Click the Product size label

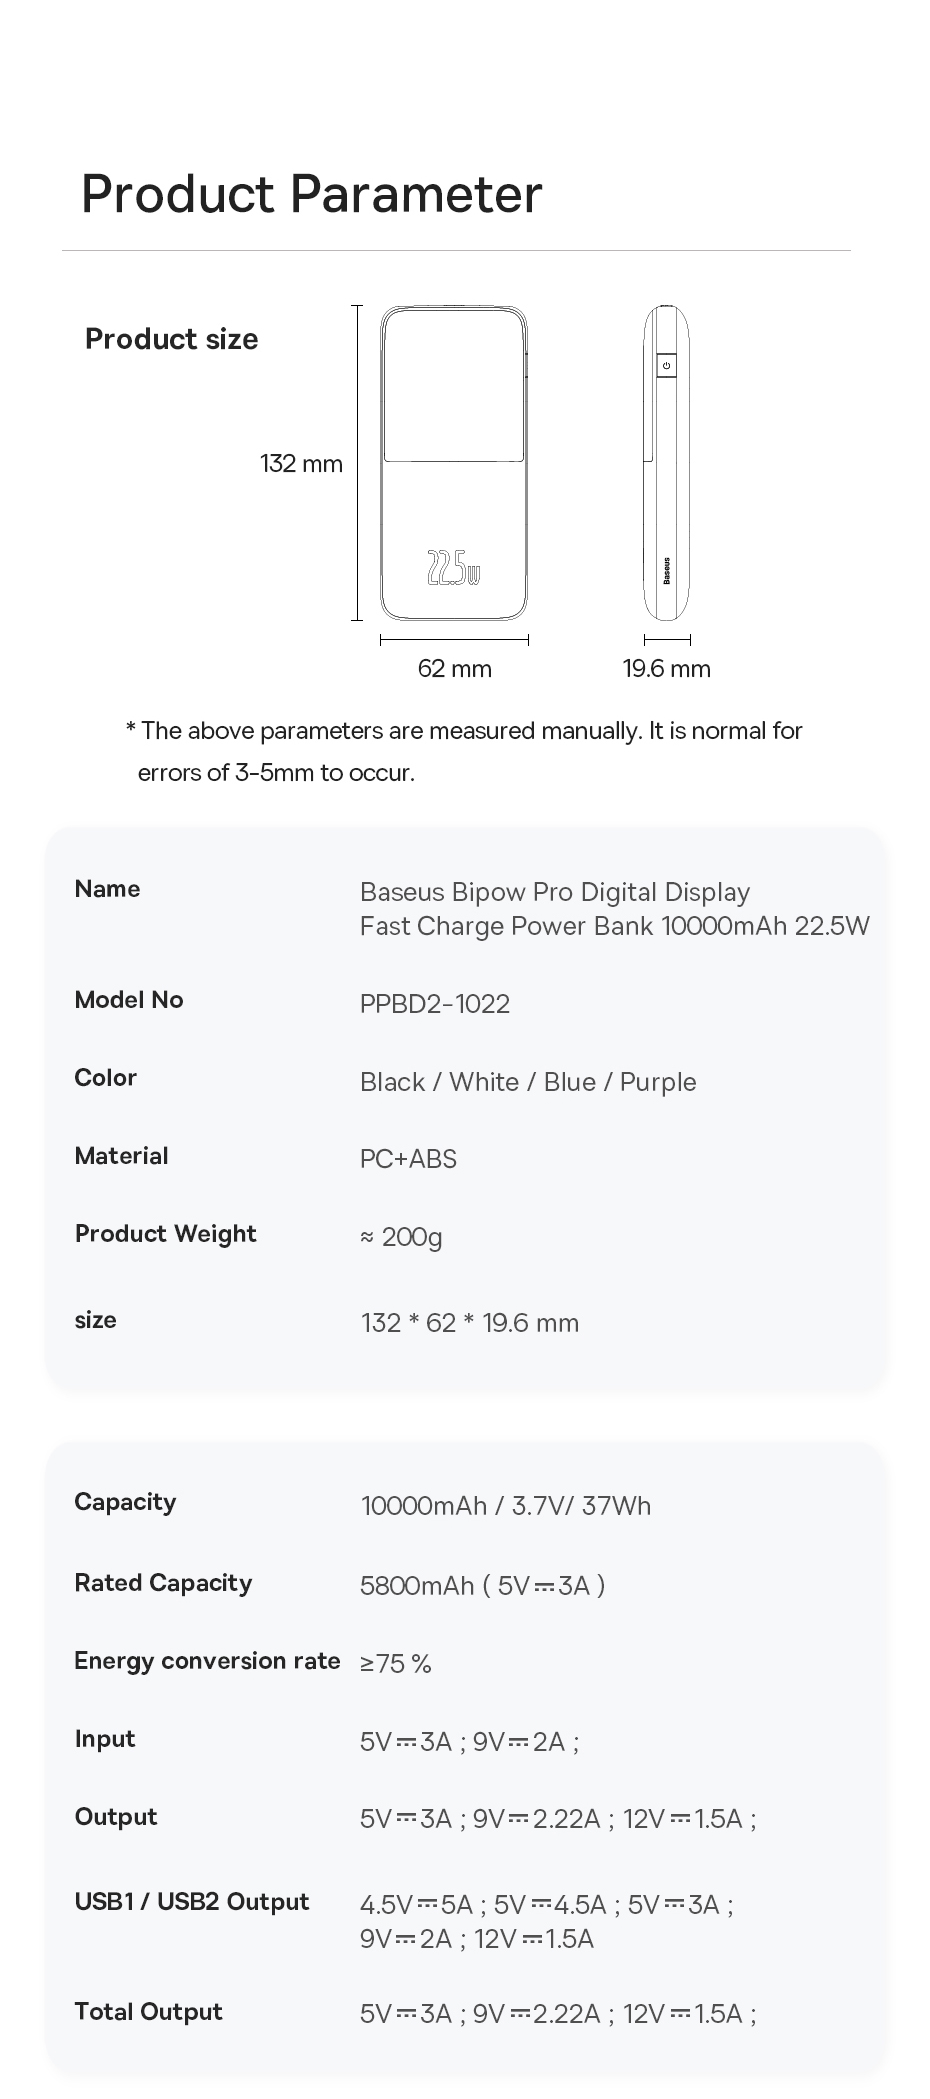point(172,340)
